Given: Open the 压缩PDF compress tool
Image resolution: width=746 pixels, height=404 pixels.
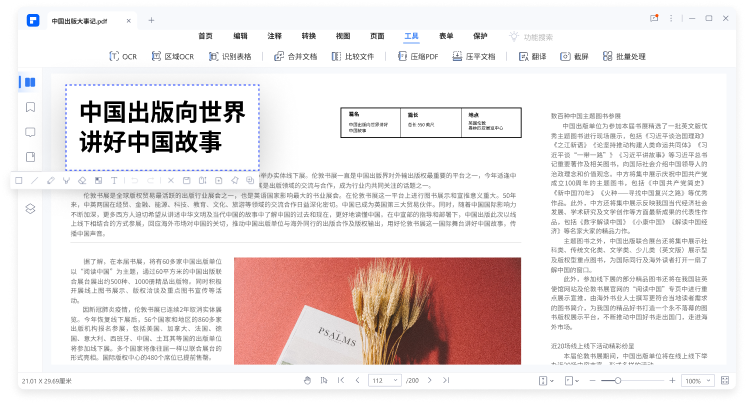Looking at the screenshot, I should pos(418,57).
